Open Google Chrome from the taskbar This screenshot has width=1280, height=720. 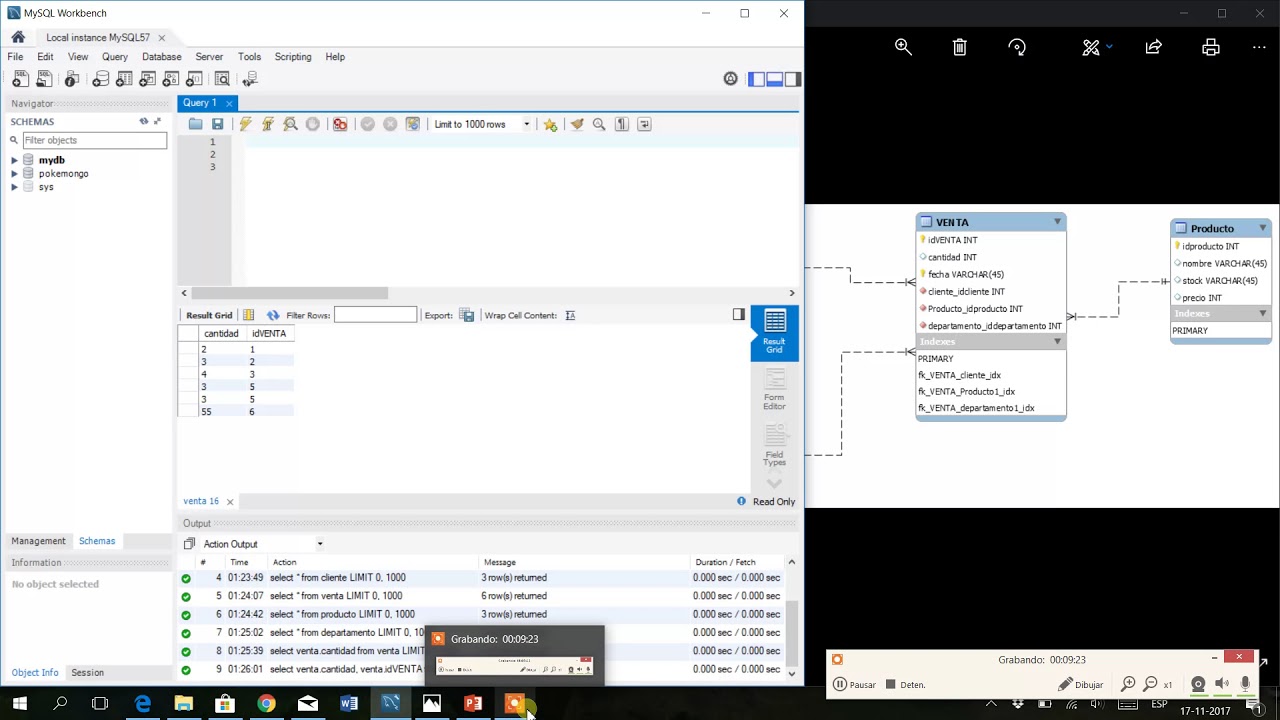tap(266, 704)
